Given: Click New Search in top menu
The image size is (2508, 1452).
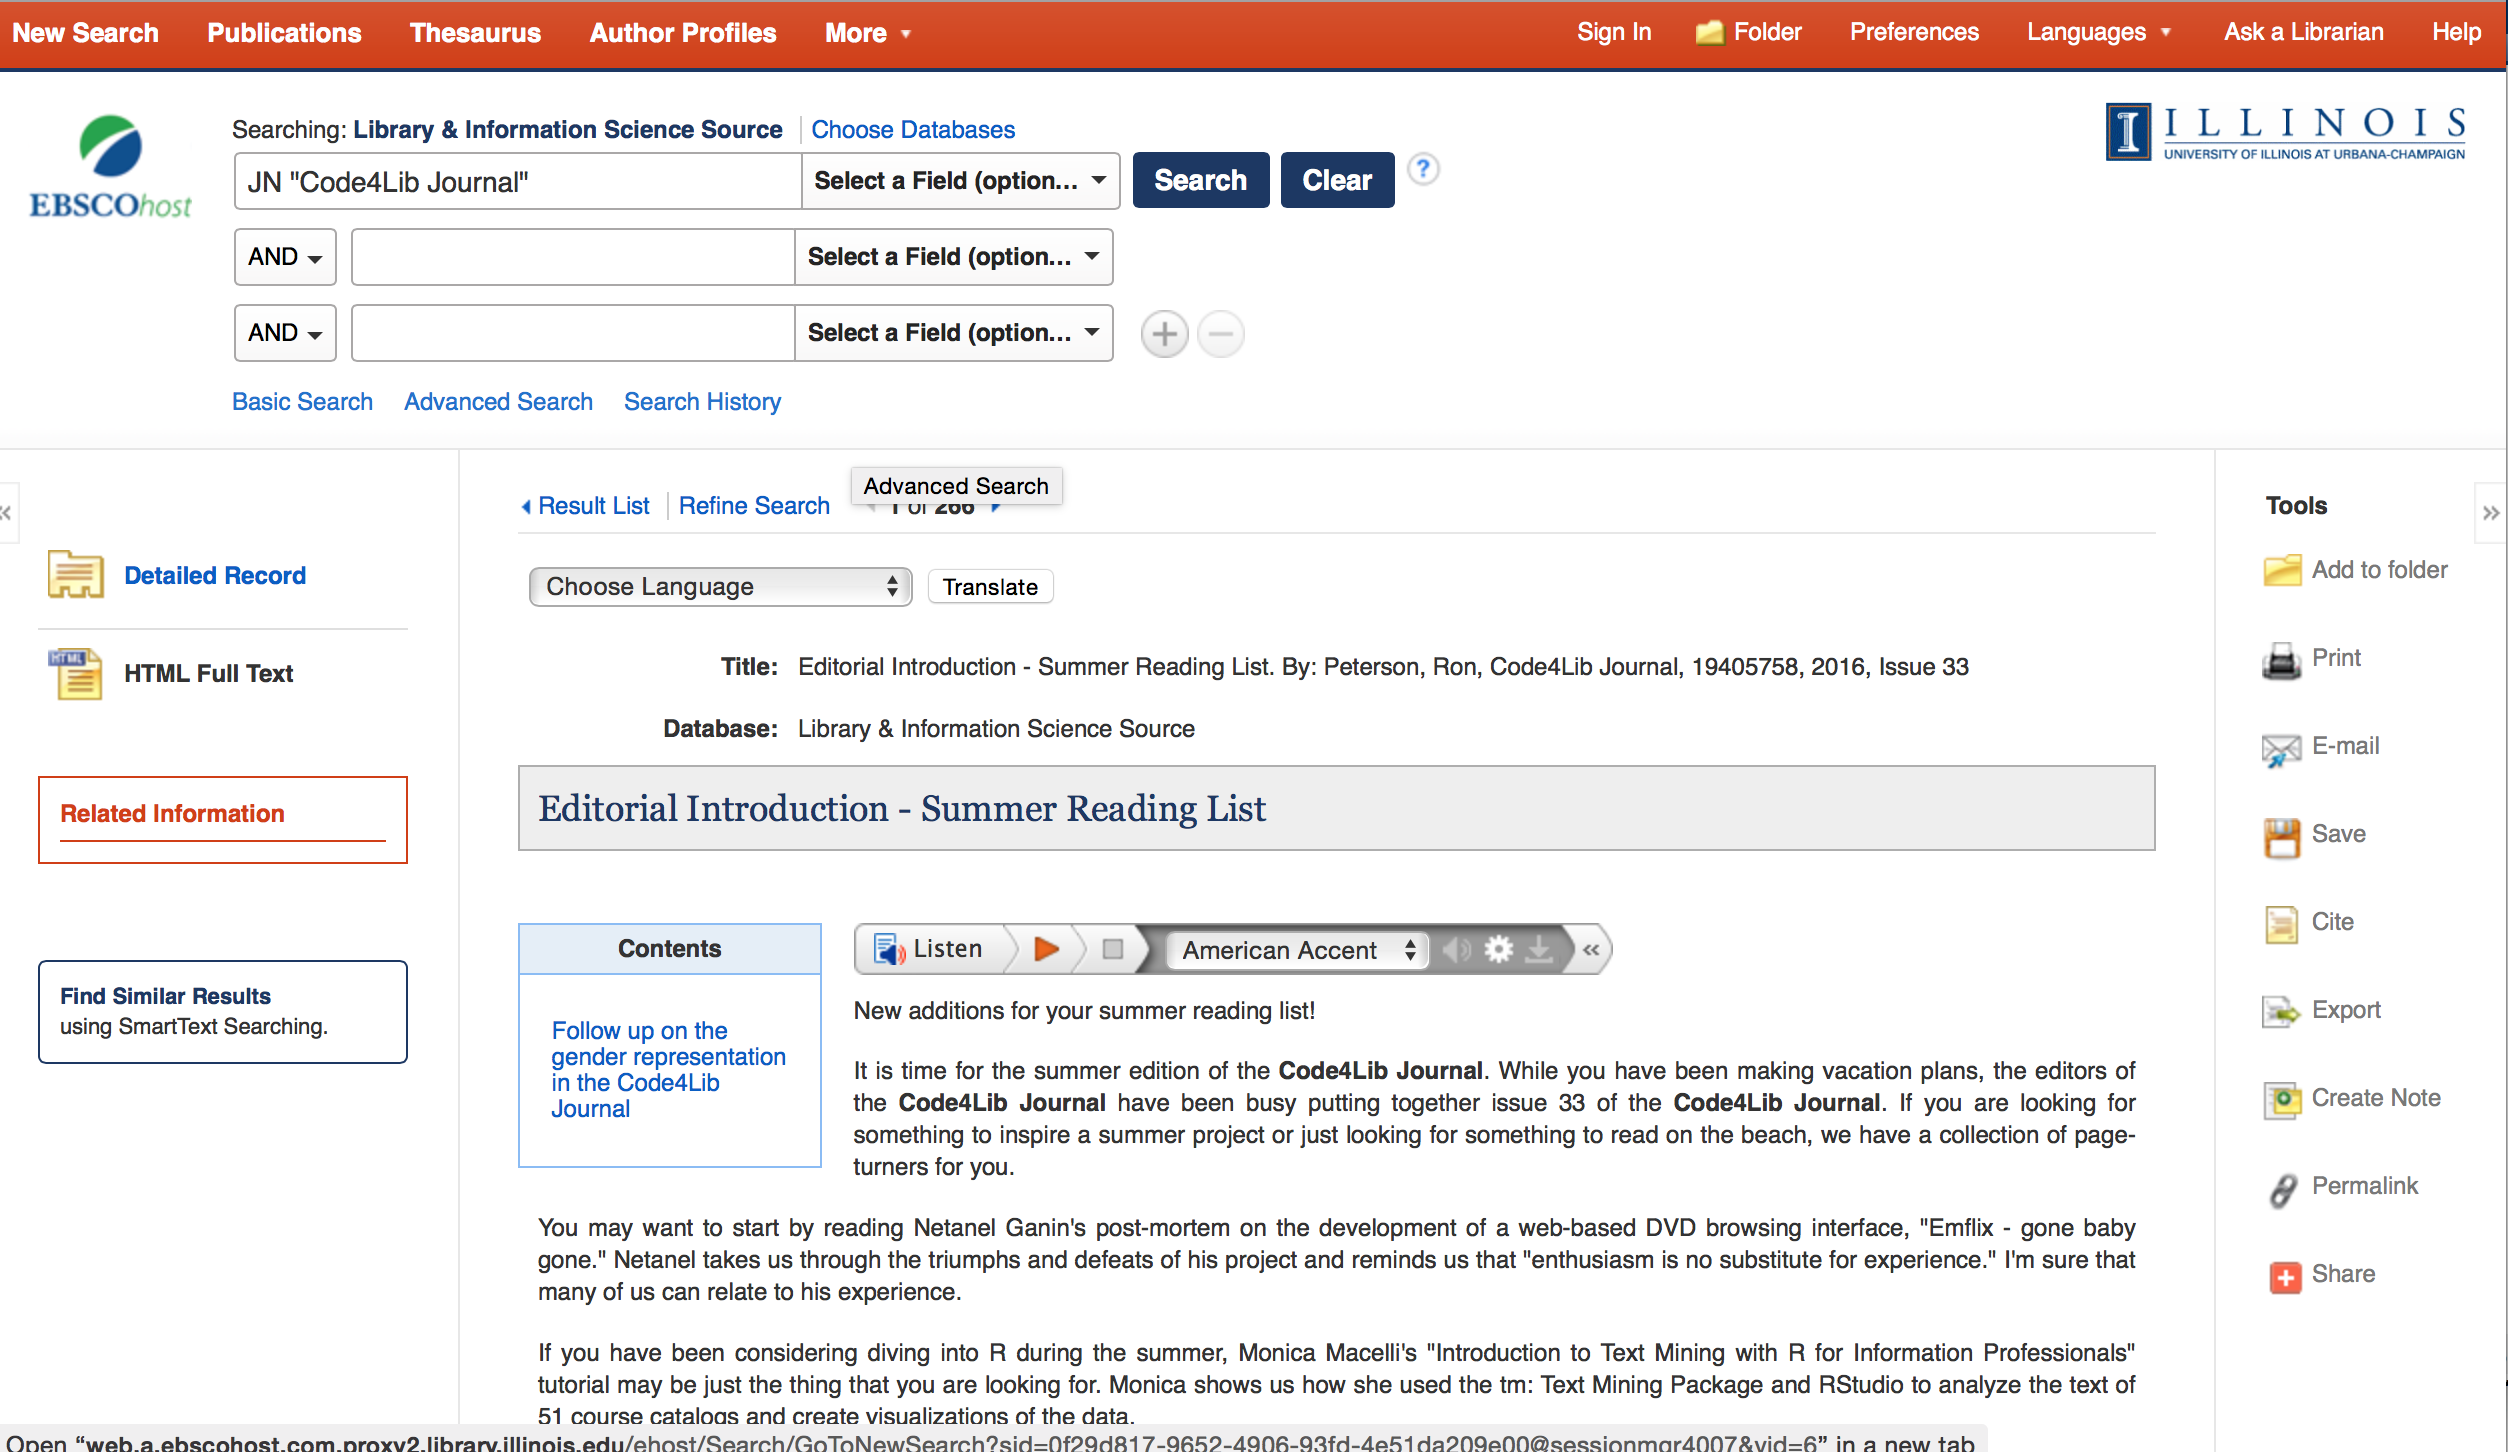Looking at the screenshot, I should (x=86, y=33).
